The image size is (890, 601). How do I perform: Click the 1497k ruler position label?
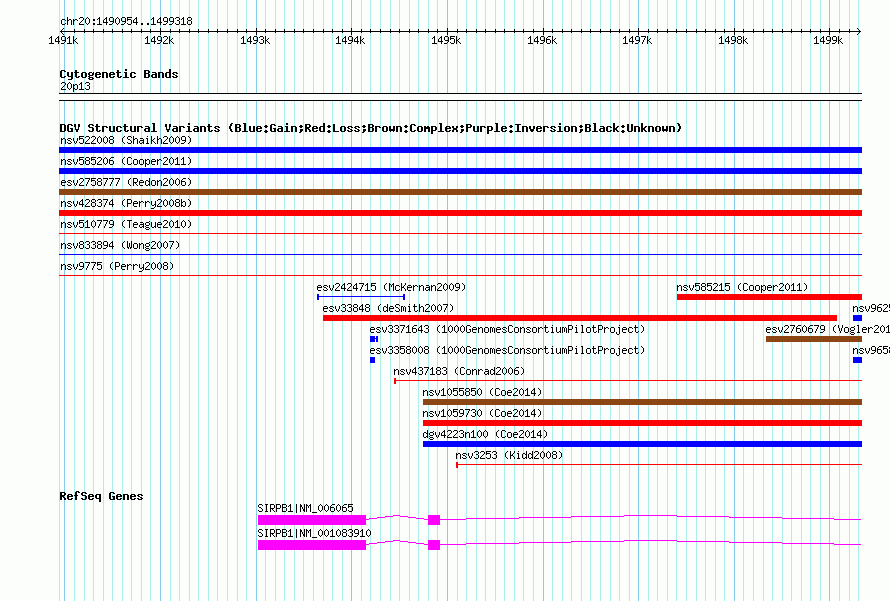(637, 40)
